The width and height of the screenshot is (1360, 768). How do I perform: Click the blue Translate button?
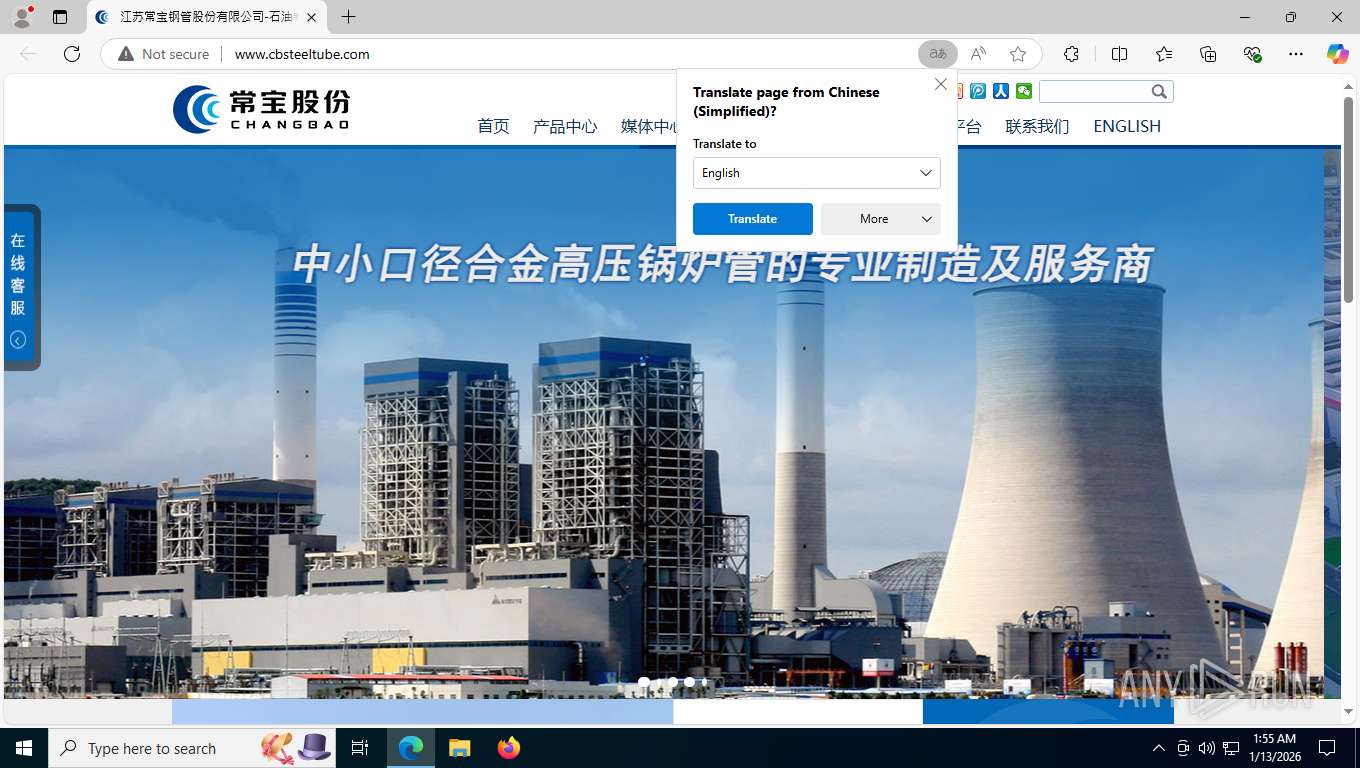click(753, 219)
